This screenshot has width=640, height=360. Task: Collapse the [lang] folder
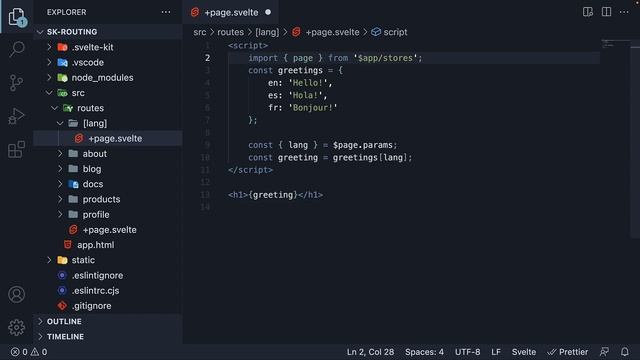click(60, 123)
